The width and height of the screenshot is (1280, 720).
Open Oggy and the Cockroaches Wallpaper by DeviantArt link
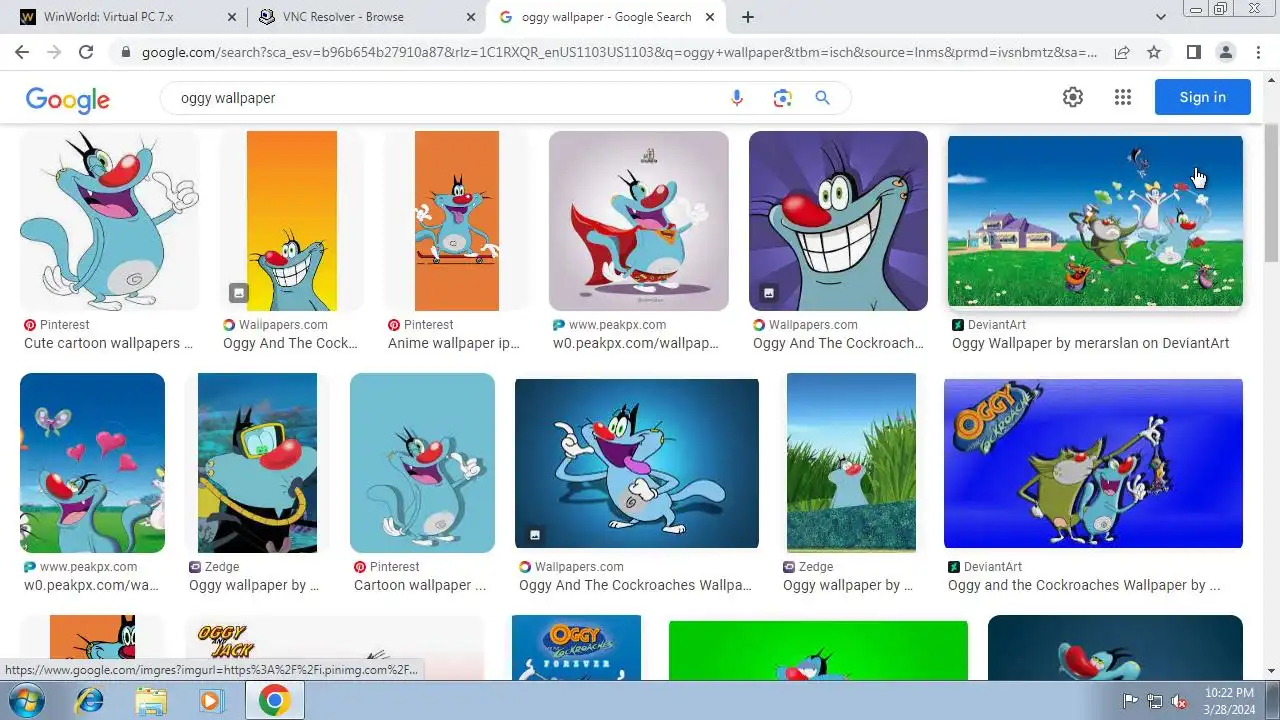click(1084, 585)
